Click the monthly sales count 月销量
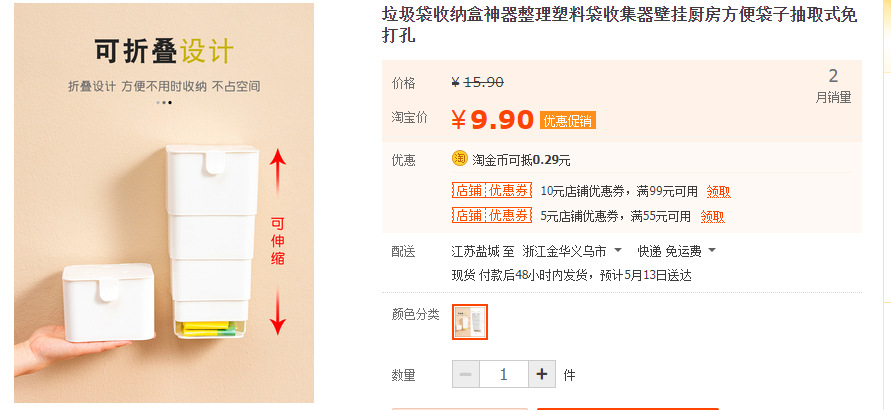Image resolution: width=891 pixels, height=410 pixels. pyautogui.click(x=833, y=86)
